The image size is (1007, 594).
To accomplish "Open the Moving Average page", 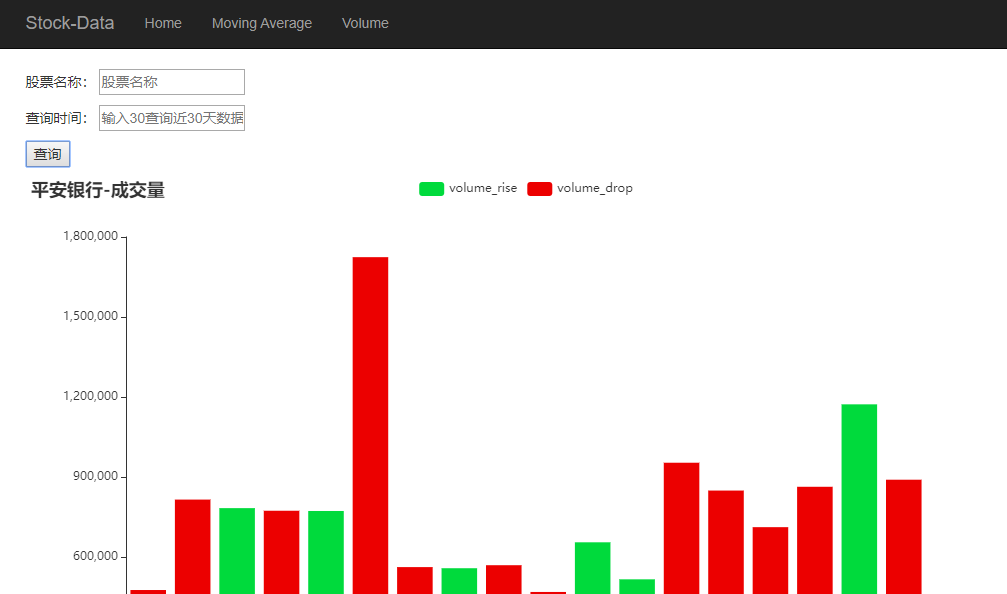I will (x=262, y=23).
